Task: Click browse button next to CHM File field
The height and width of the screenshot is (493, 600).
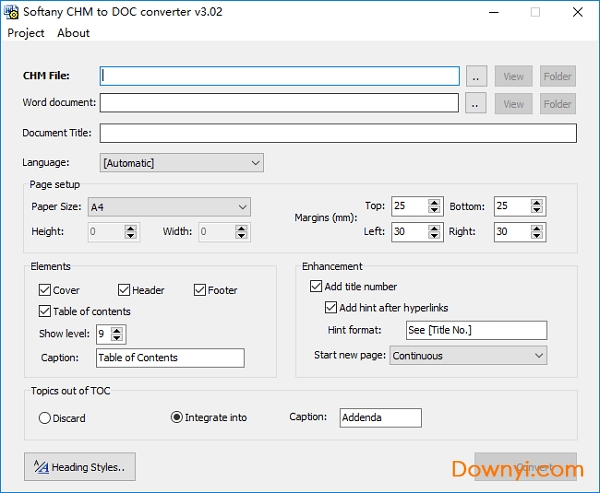Action: click(x=477, y=76)
